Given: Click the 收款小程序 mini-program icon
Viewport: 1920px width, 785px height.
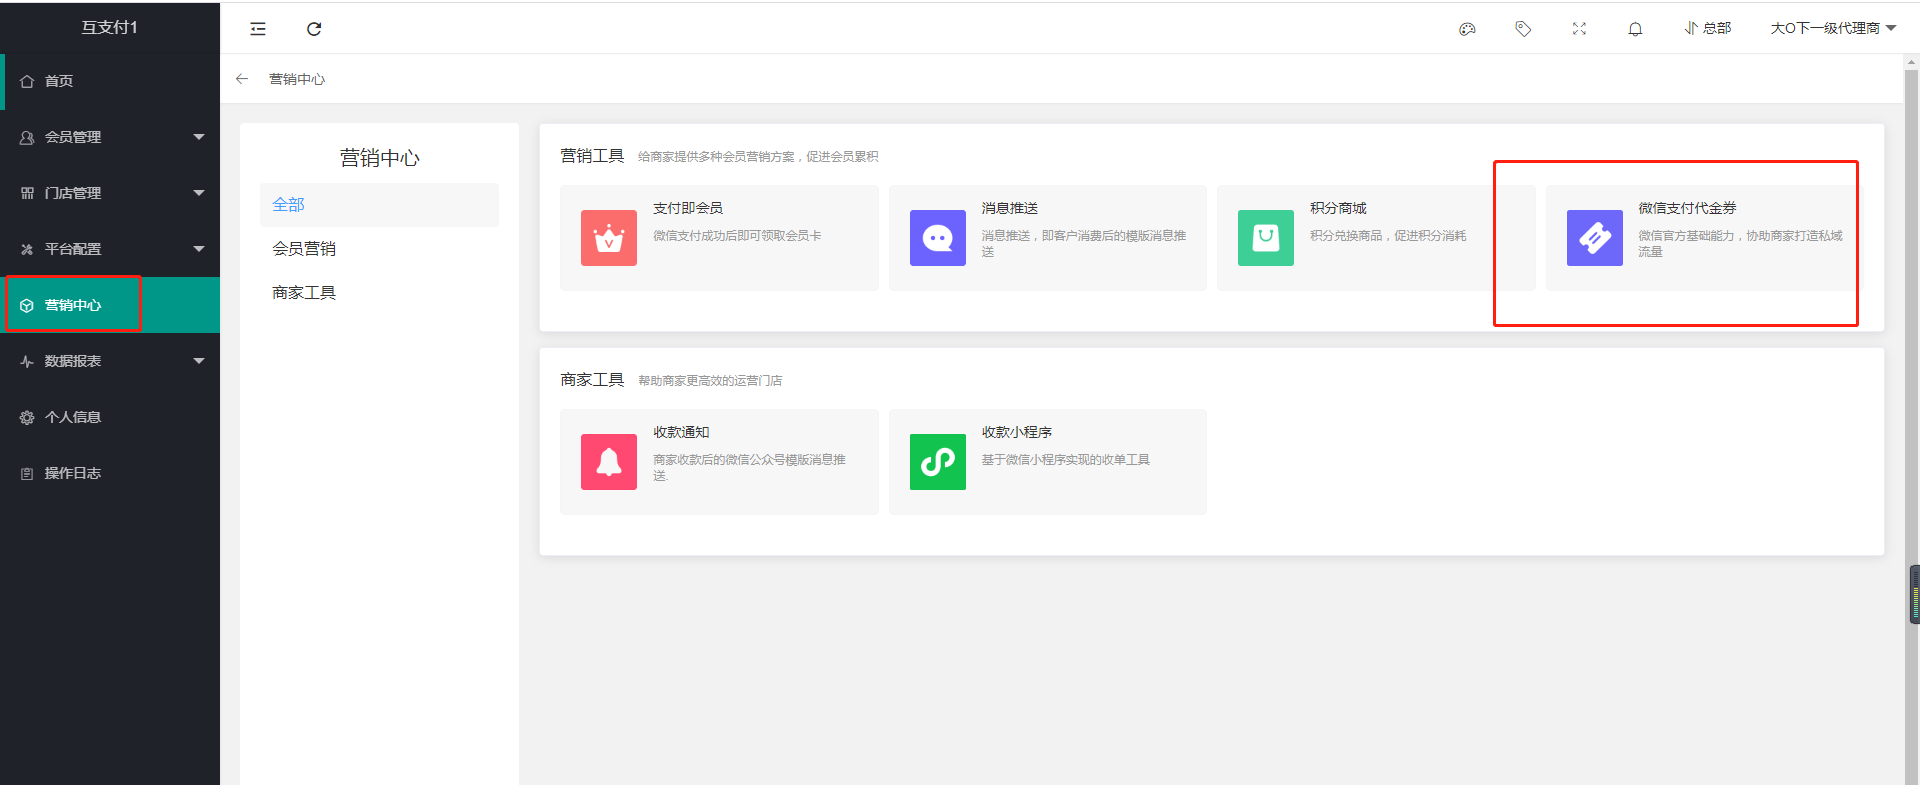Looking at the screenshot, I should (x=938, y=462).
